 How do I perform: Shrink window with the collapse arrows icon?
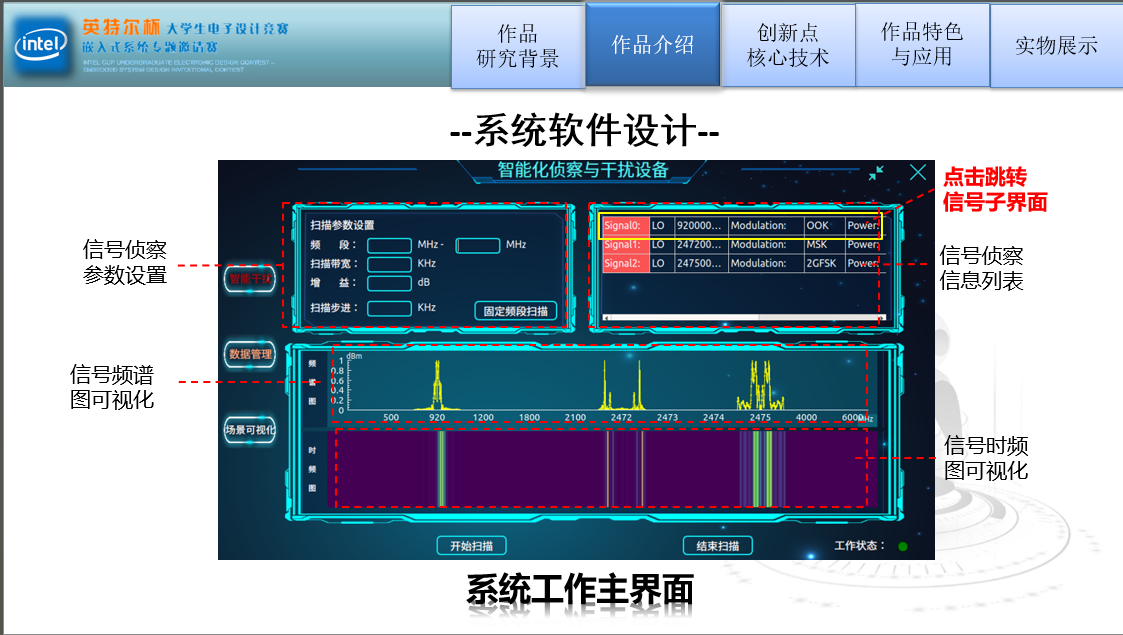click(876, 173)
